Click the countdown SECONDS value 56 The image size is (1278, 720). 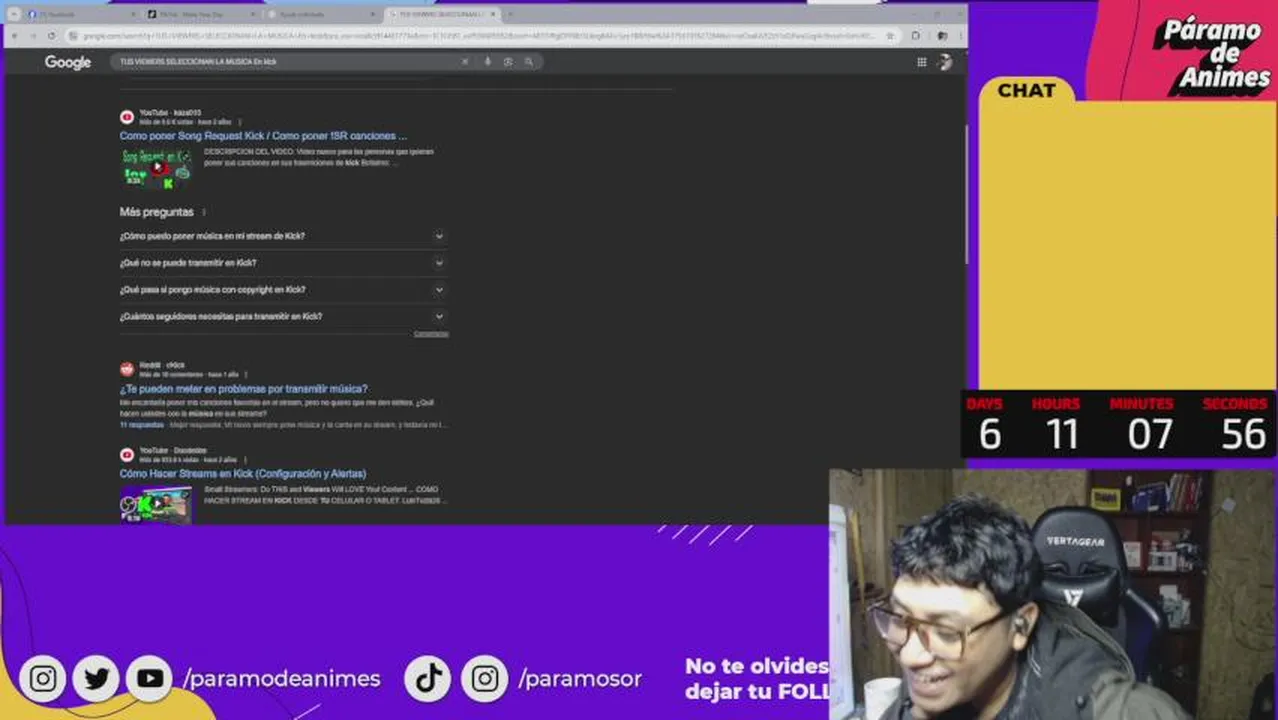pos(1243,435)
